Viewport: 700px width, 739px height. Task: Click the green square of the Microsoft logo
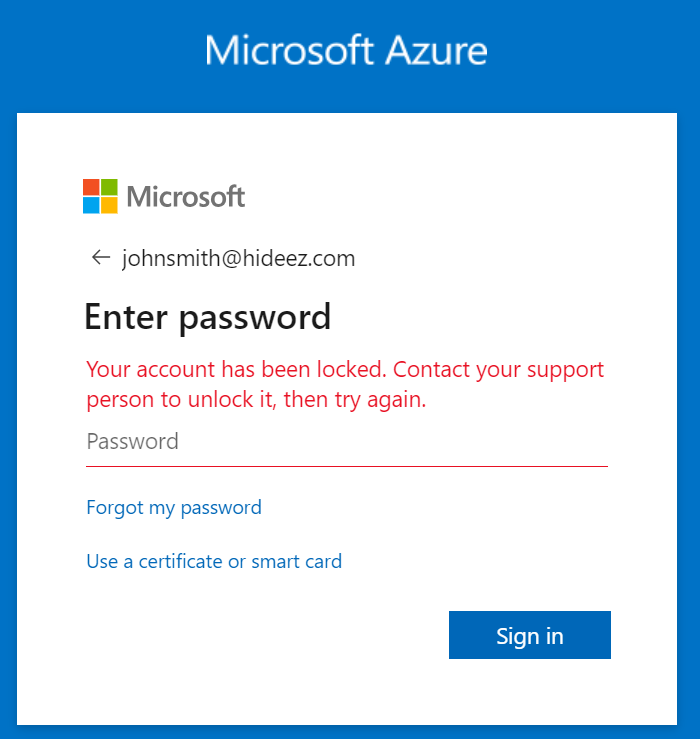click(109, 187)
